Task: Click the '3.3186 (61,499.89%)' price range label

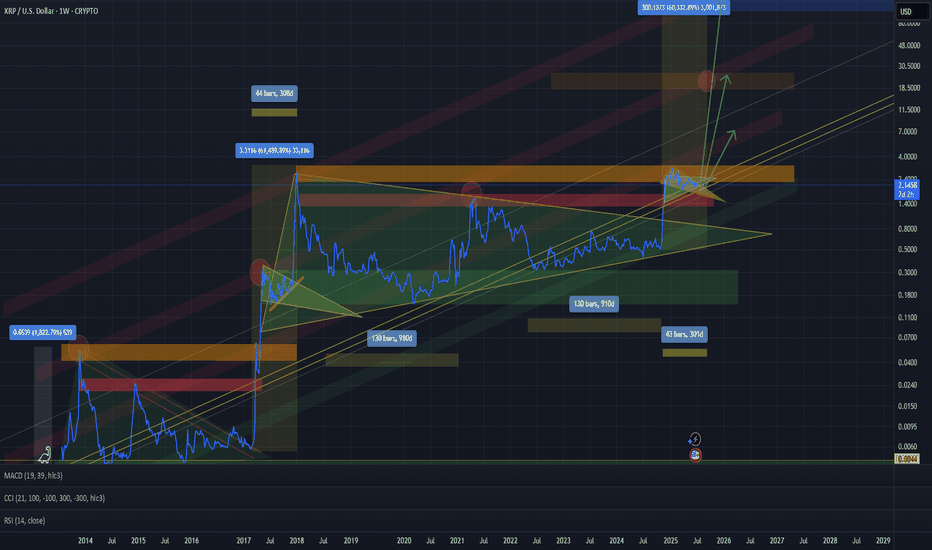Action: (274, 150)
